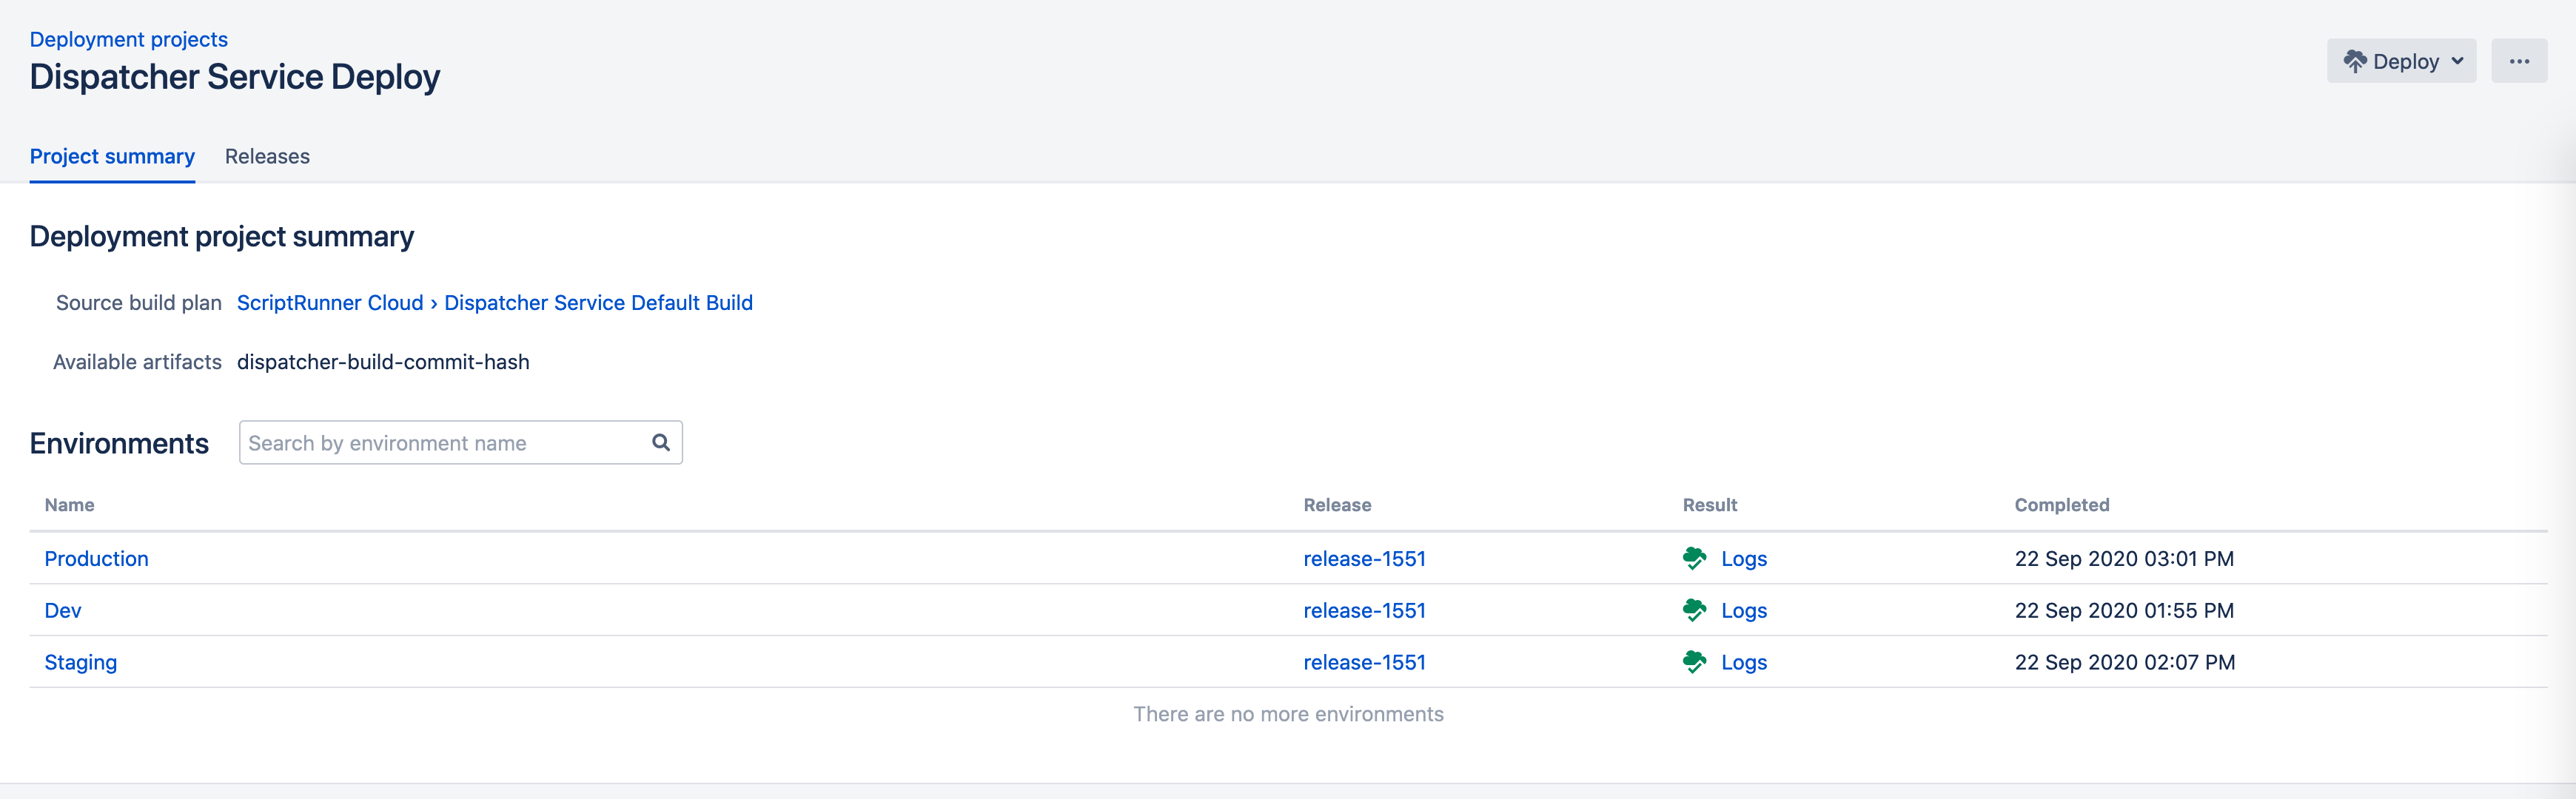Switch to the Releases tab
Screen dimensions: 2576x799
pos(267,156)
